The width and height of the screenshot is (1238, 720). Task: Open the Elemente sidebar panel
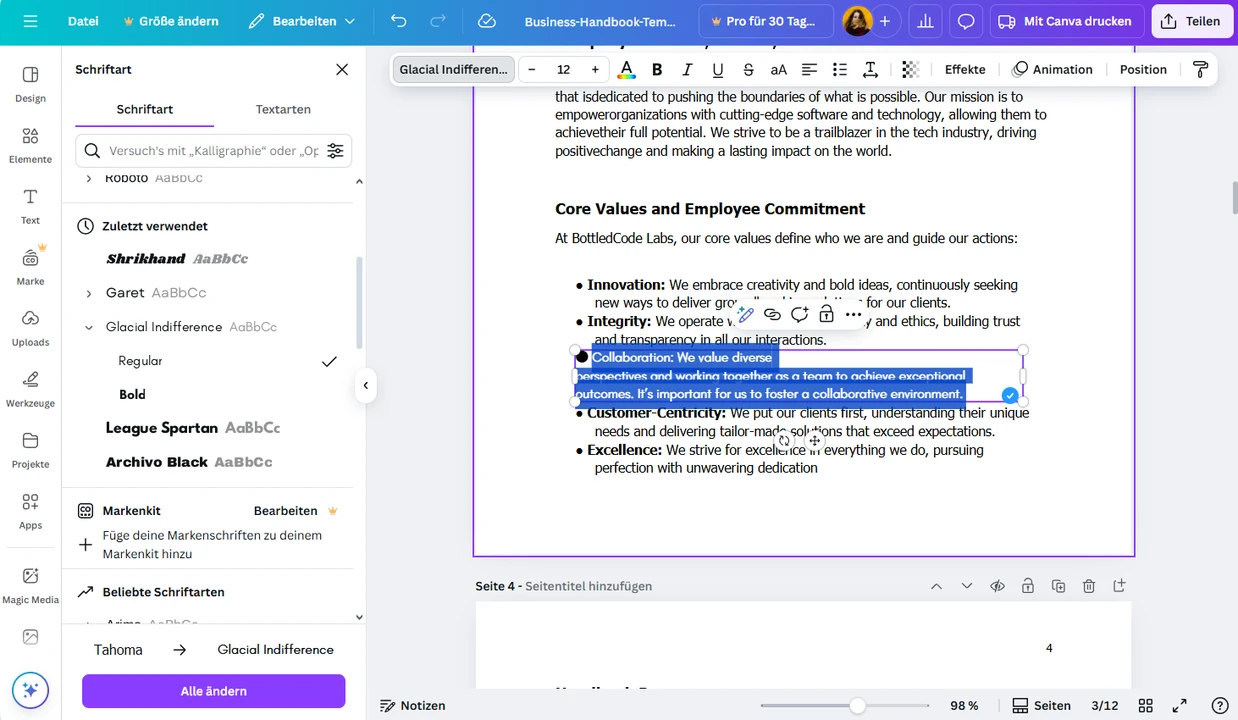30,145
